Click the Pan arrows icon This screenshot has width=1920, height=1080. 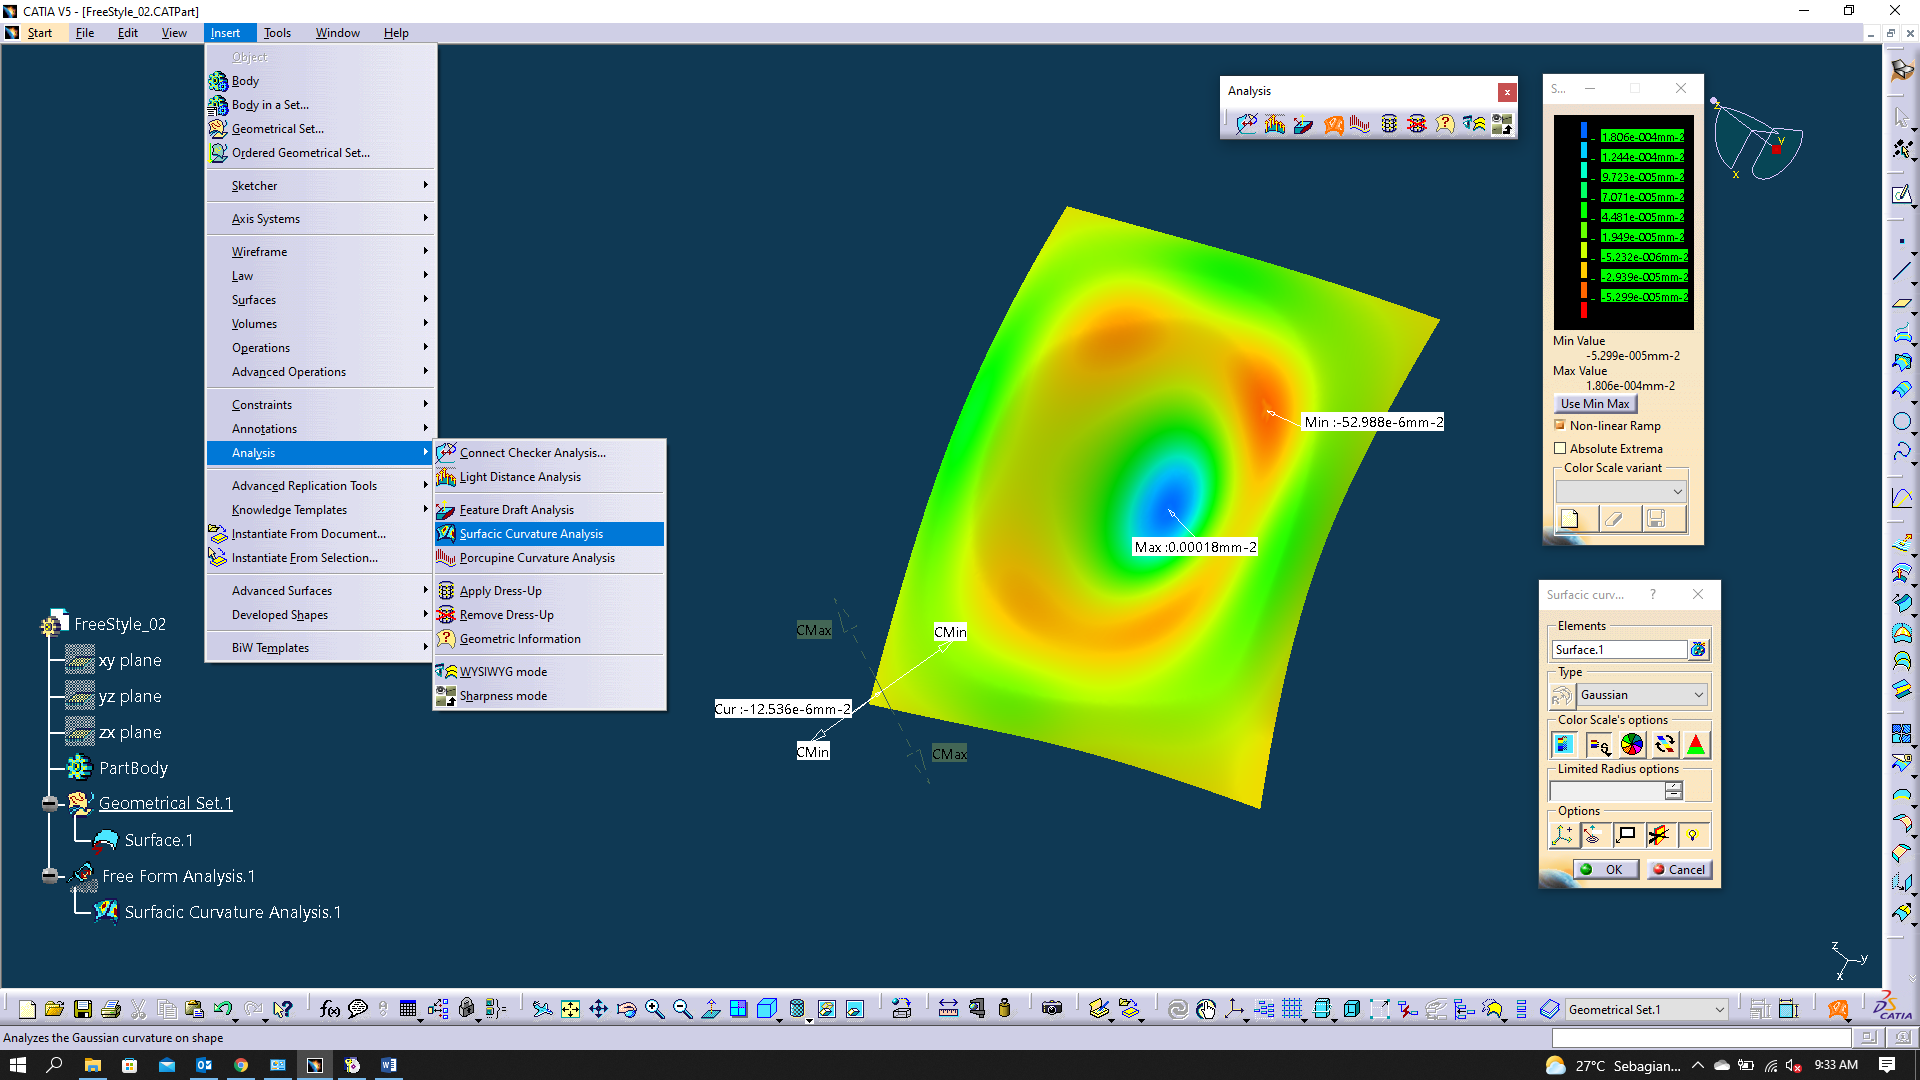click(x=598, y=1009)
